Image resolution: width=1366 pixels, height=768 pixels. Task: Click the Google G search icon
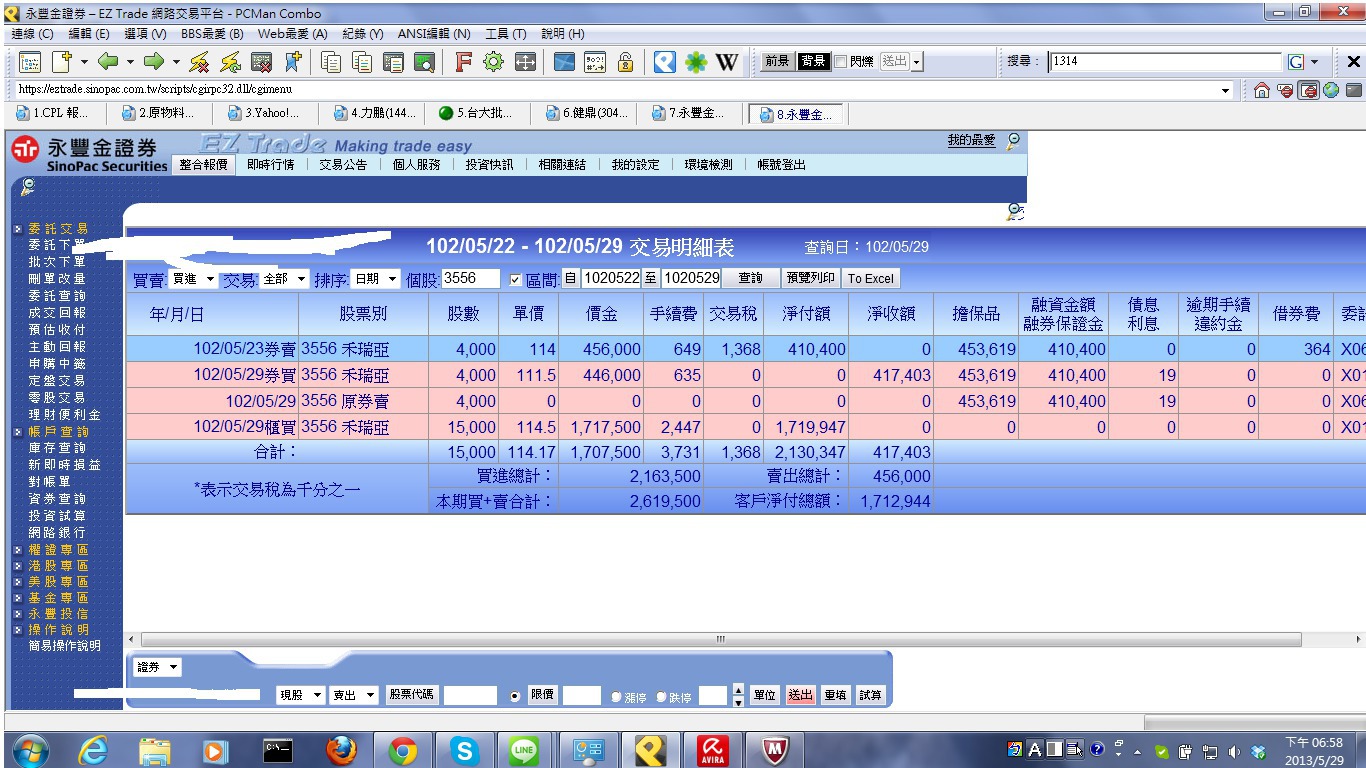[1296, 62]
